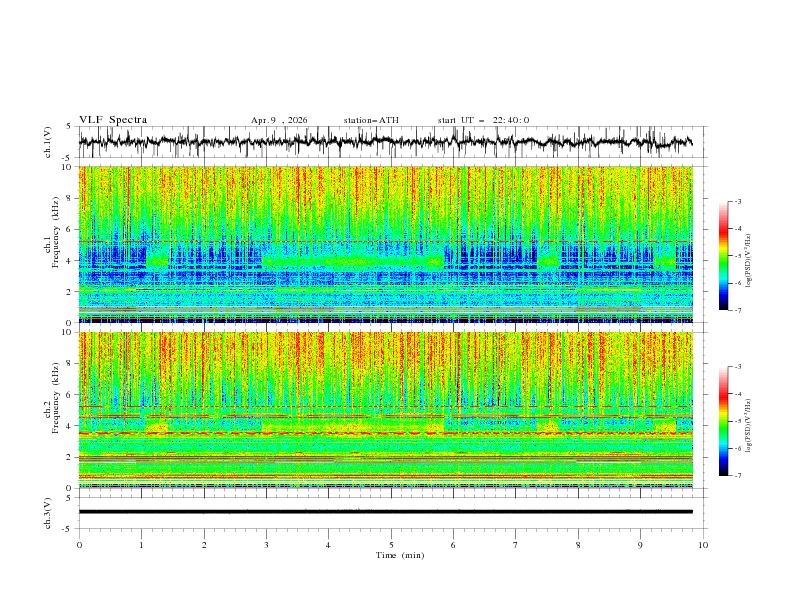Click the "6" tick on time axis

click(x=453, y=545)
